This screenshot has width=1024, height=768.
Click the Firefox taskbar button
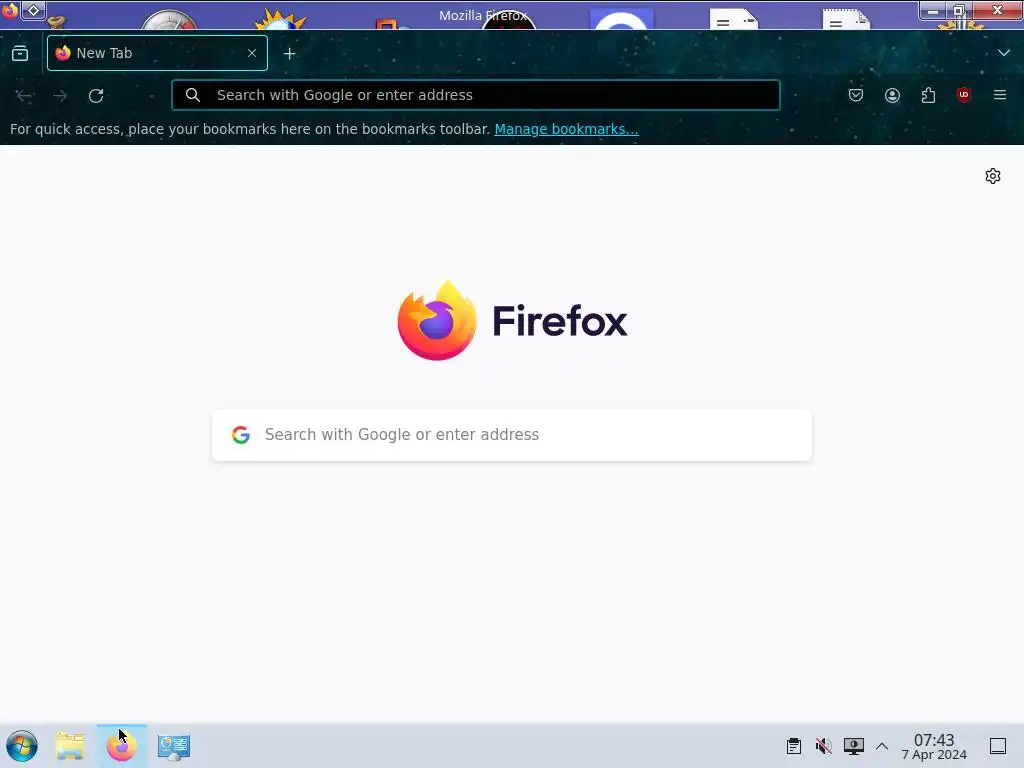coord(121,746)
